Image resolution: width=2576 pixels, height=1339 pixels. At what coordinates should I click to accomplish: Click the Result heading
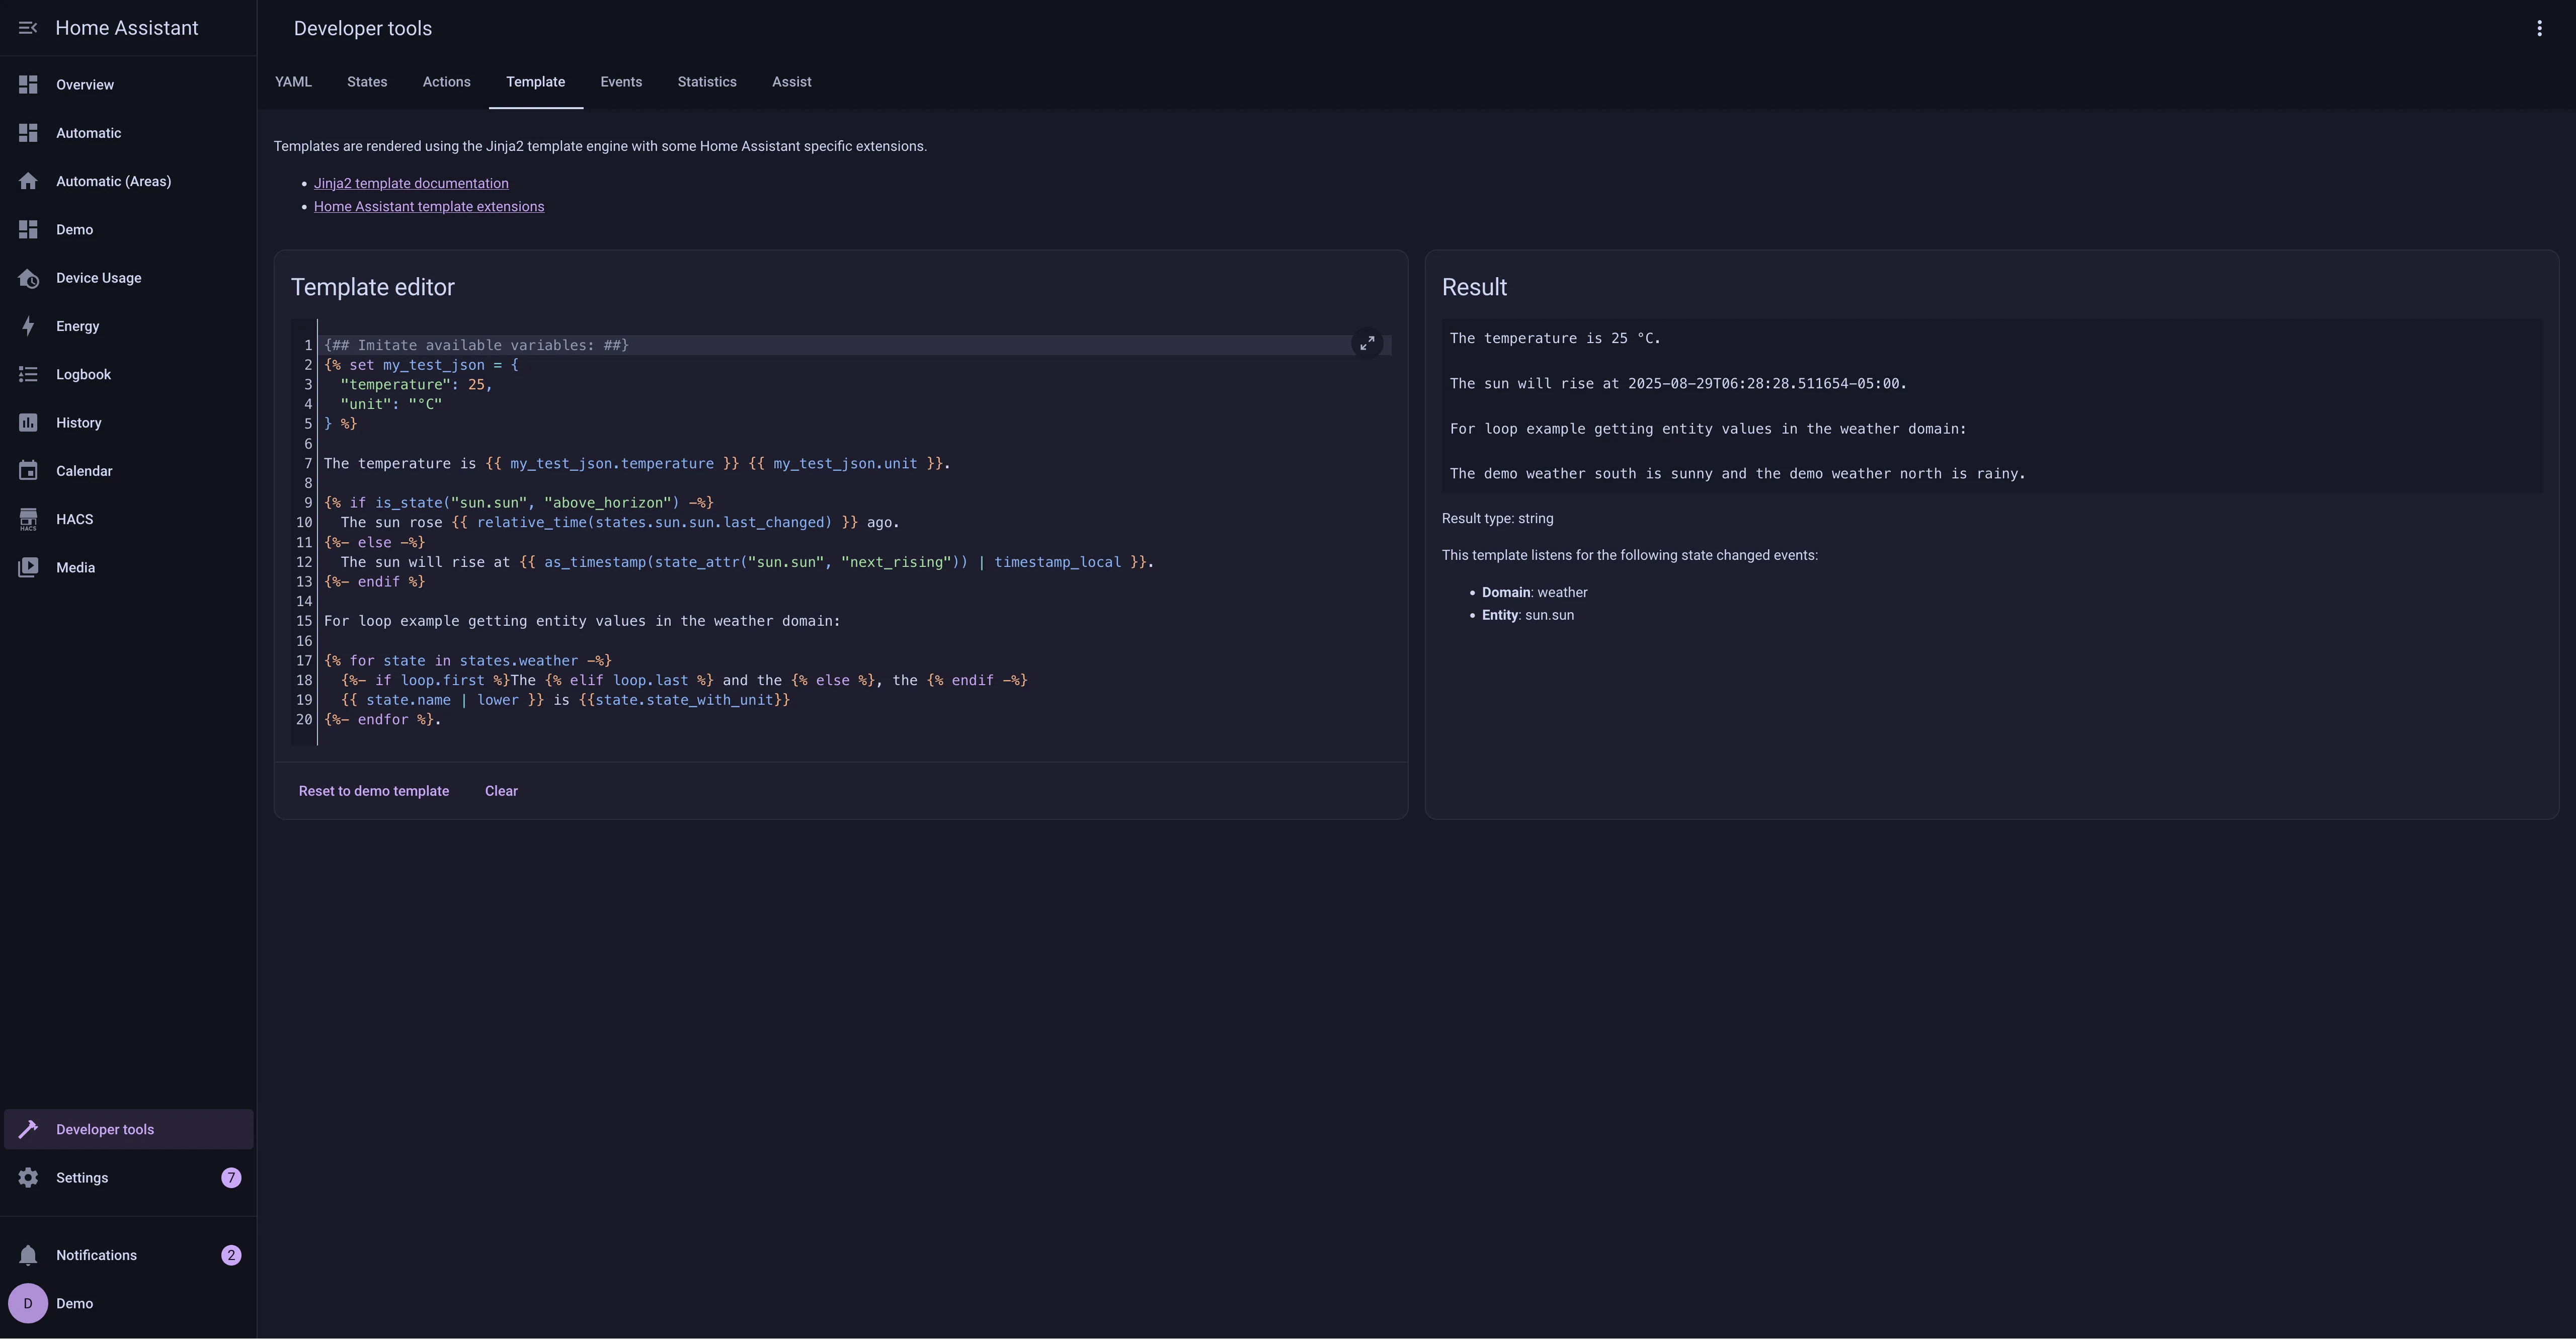pyautogui.click(x=1474, y=287)
